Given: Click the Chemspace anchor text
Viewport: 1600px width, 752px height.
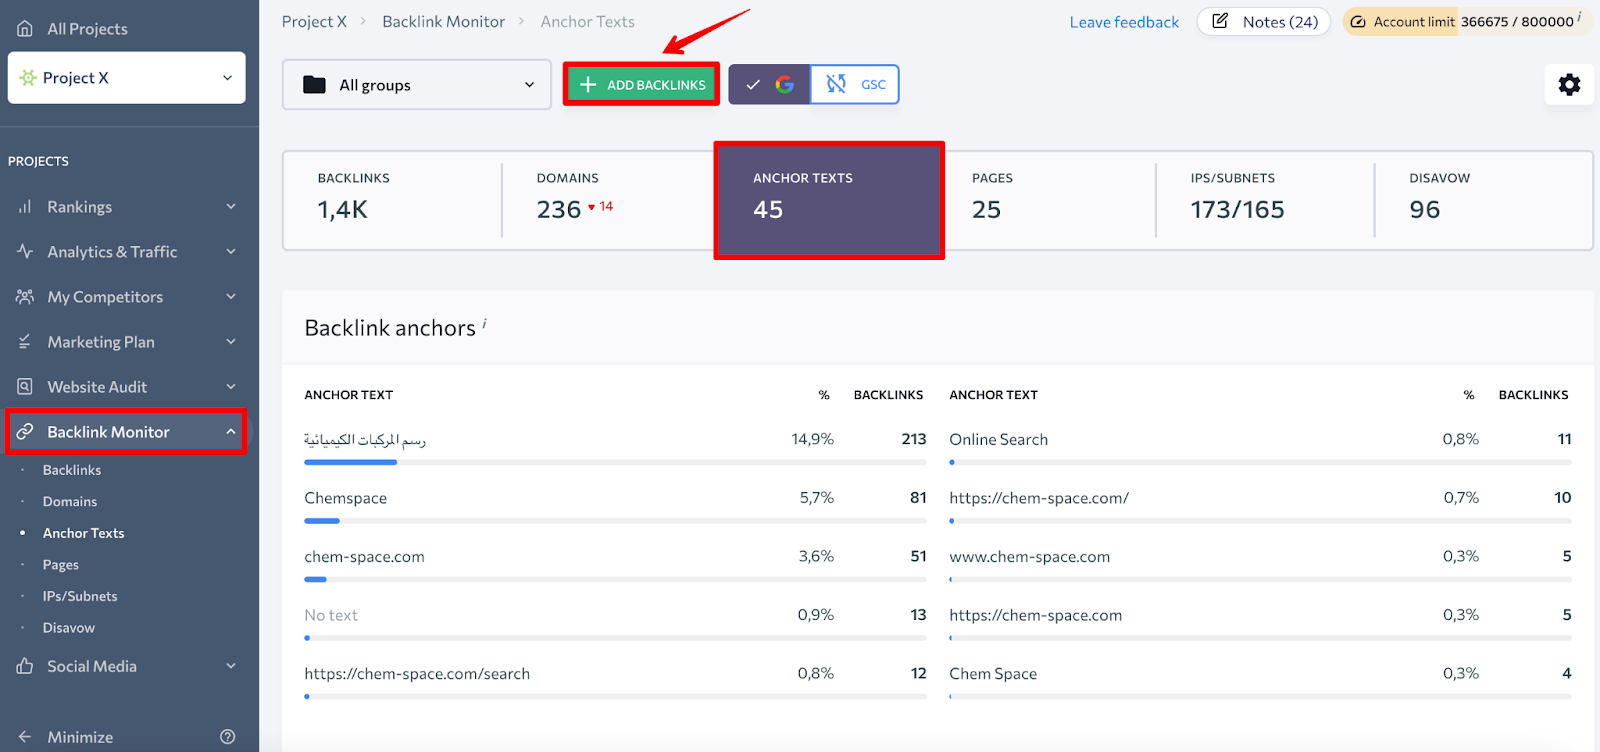Looking at the screenshot, I should coord(345,498).
